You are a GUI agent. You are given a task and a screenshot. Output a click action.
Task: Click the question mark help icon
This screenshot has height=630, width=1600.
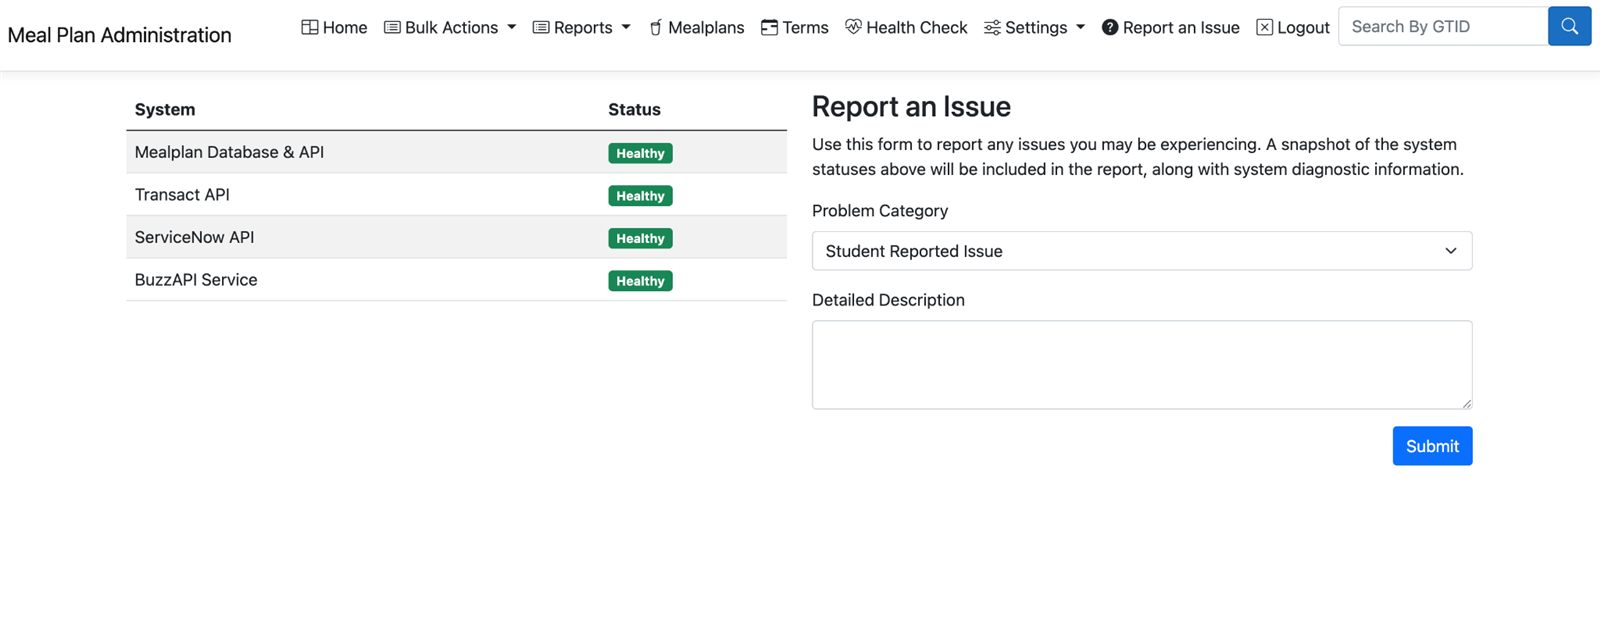point(1110,27)
